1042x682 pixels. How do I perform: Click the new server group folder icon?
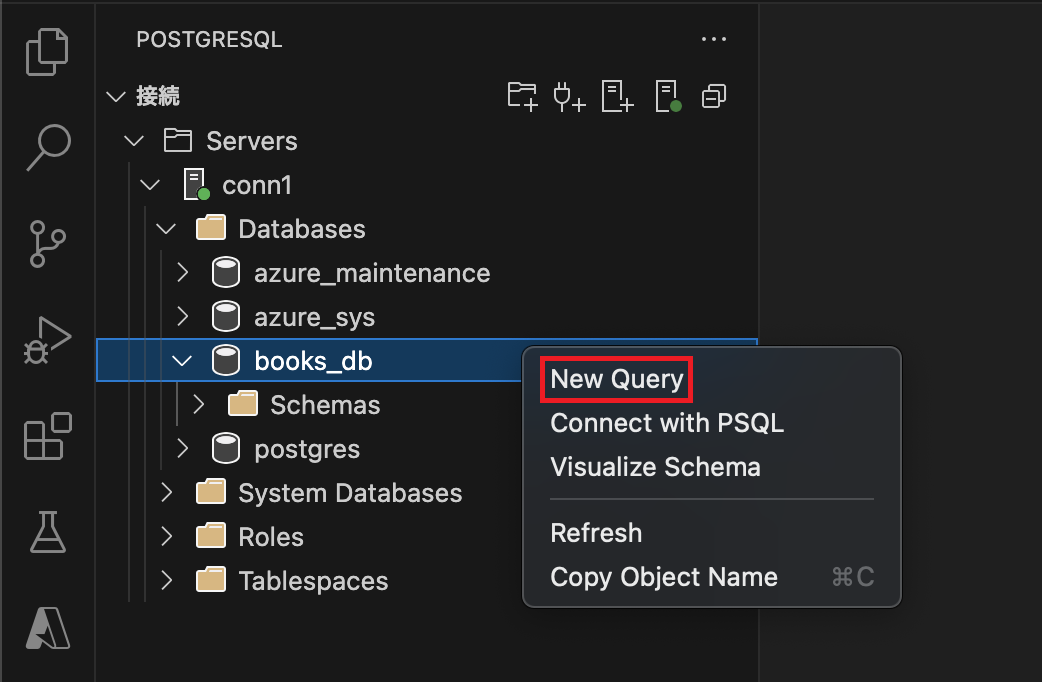[x=522, y=96]
